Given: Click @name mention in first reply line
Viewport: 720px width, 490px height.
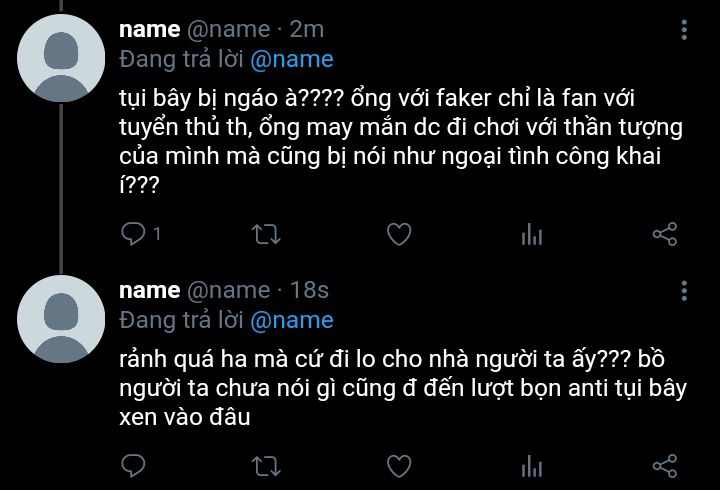Looking at the screenshot, I should point(292,60).
